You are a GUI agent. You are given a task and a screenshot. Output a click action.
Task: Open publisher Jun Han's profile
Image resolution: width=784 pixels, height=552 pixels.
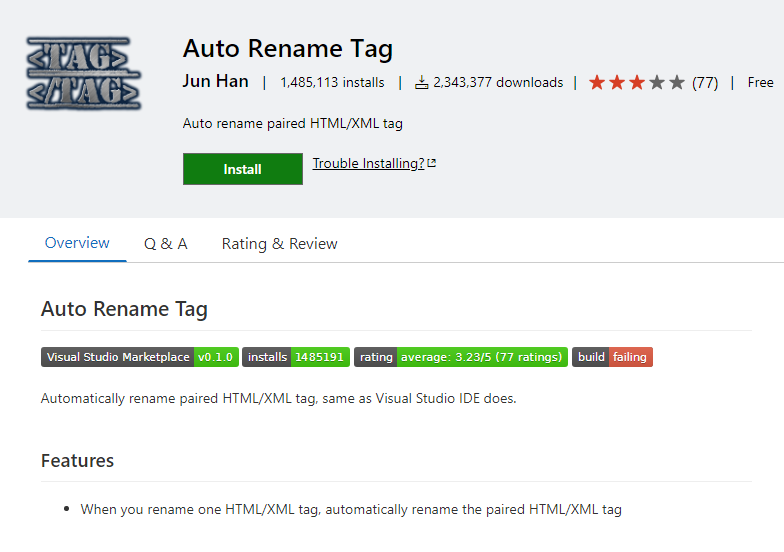click(215, 82)
